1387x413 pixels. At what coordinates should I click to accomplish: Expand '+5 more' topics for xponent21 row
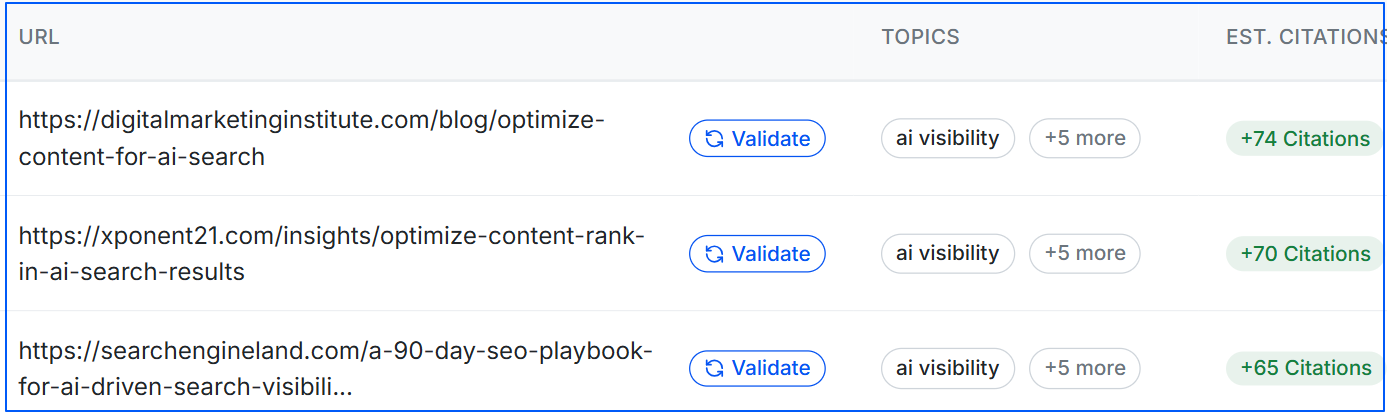click(1084, 254)
